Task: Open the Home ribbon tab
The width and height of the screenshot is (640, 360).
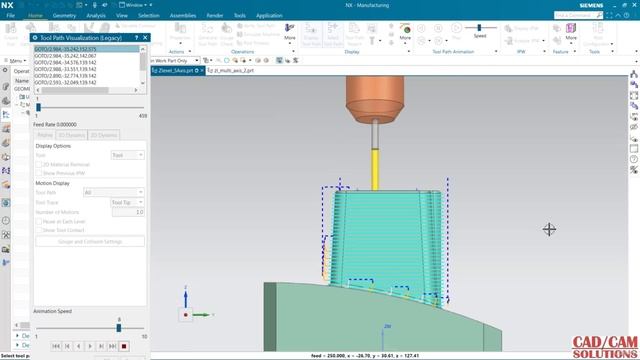Action: point(35,16)
